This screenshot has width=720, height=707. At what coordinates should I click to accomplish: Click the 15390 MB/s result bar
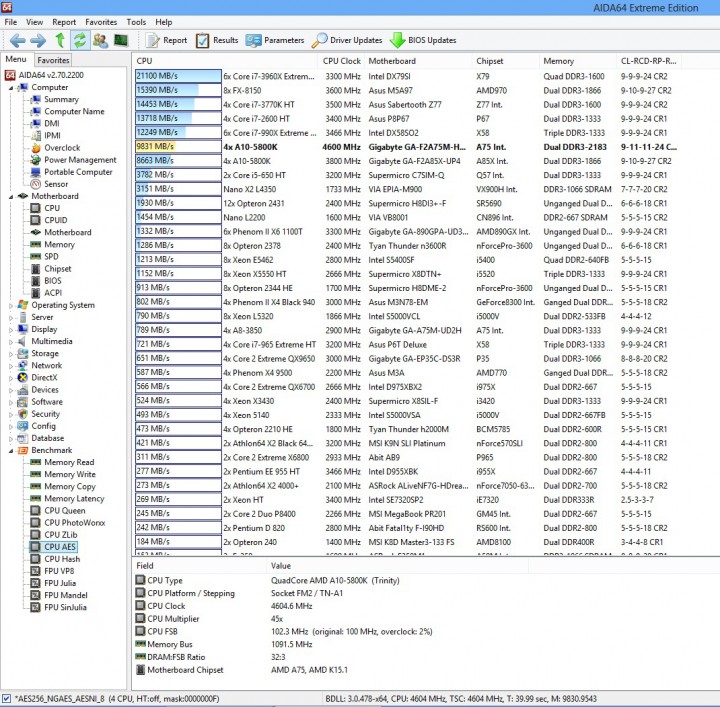pyautogui.click(x=178, y=90)
